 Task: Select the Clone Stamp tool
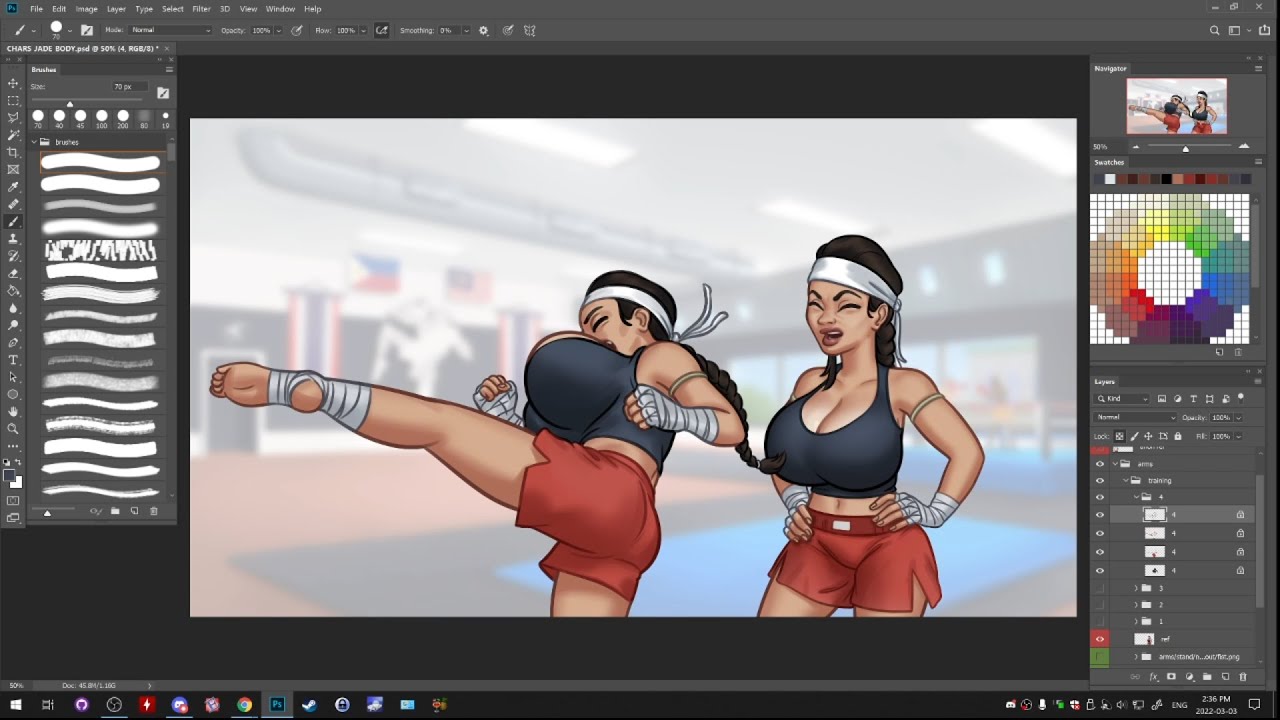click(x=13, y=239)
